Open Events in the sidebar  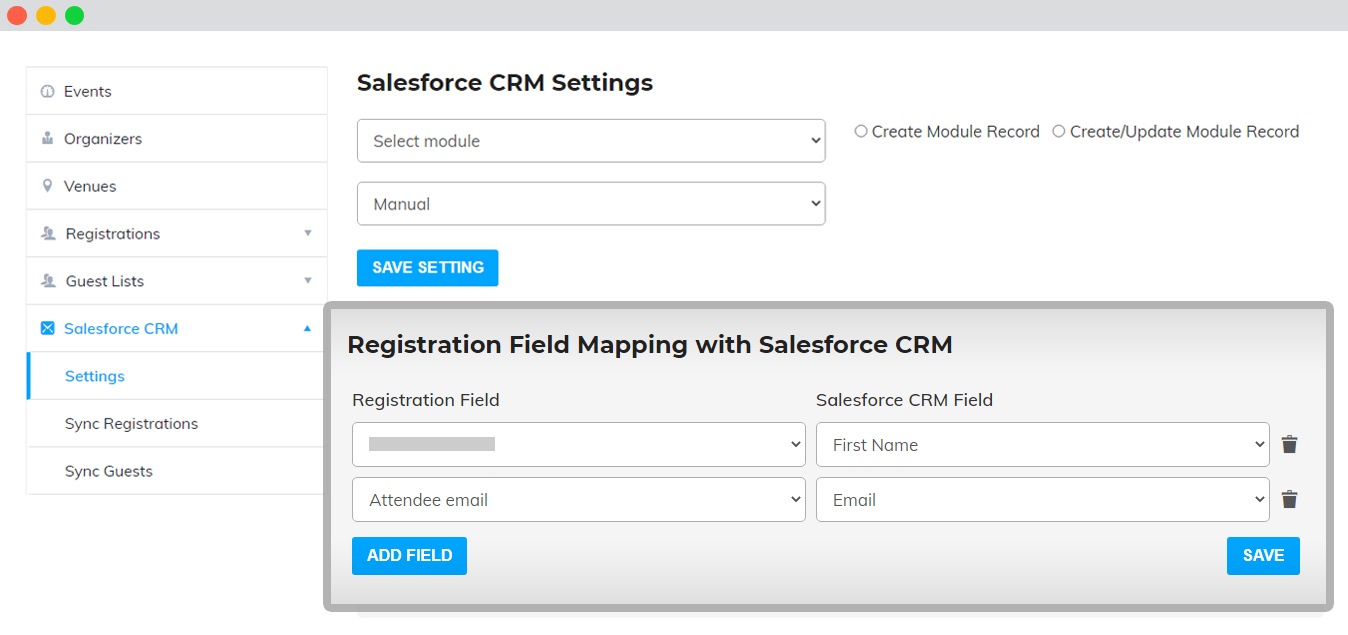click(177, 91)
